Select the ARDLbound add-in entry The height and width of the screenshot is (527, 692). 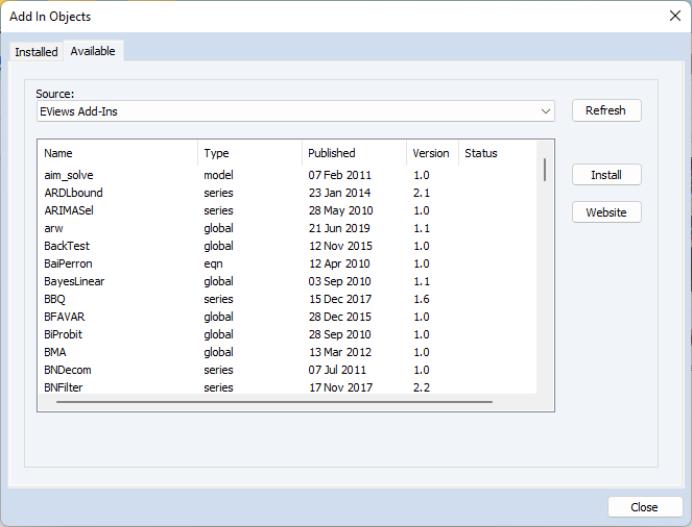coord(73,193)
